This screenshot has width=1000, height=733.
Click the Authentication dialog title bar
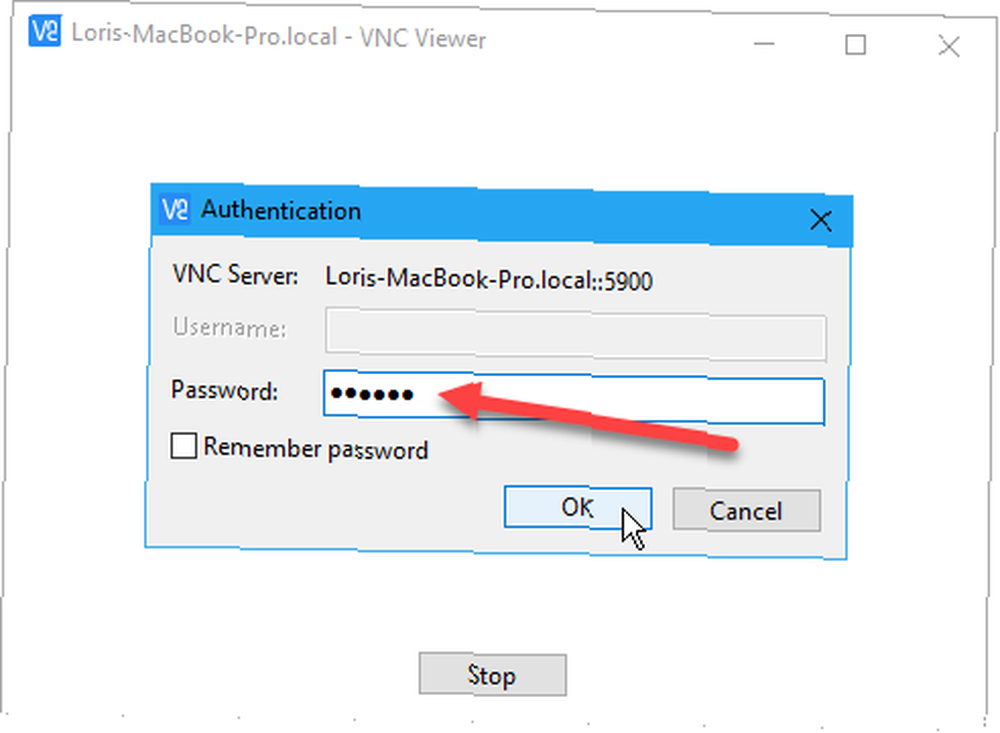501,216
